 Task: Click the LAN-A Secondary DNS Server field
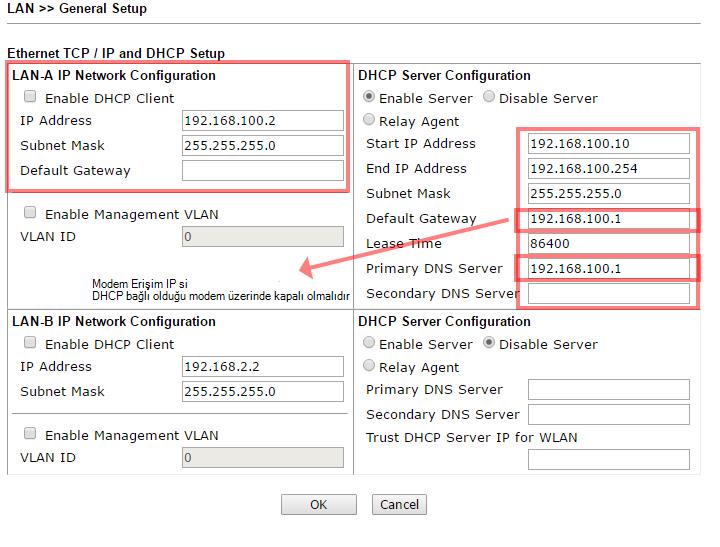[609, 293]
